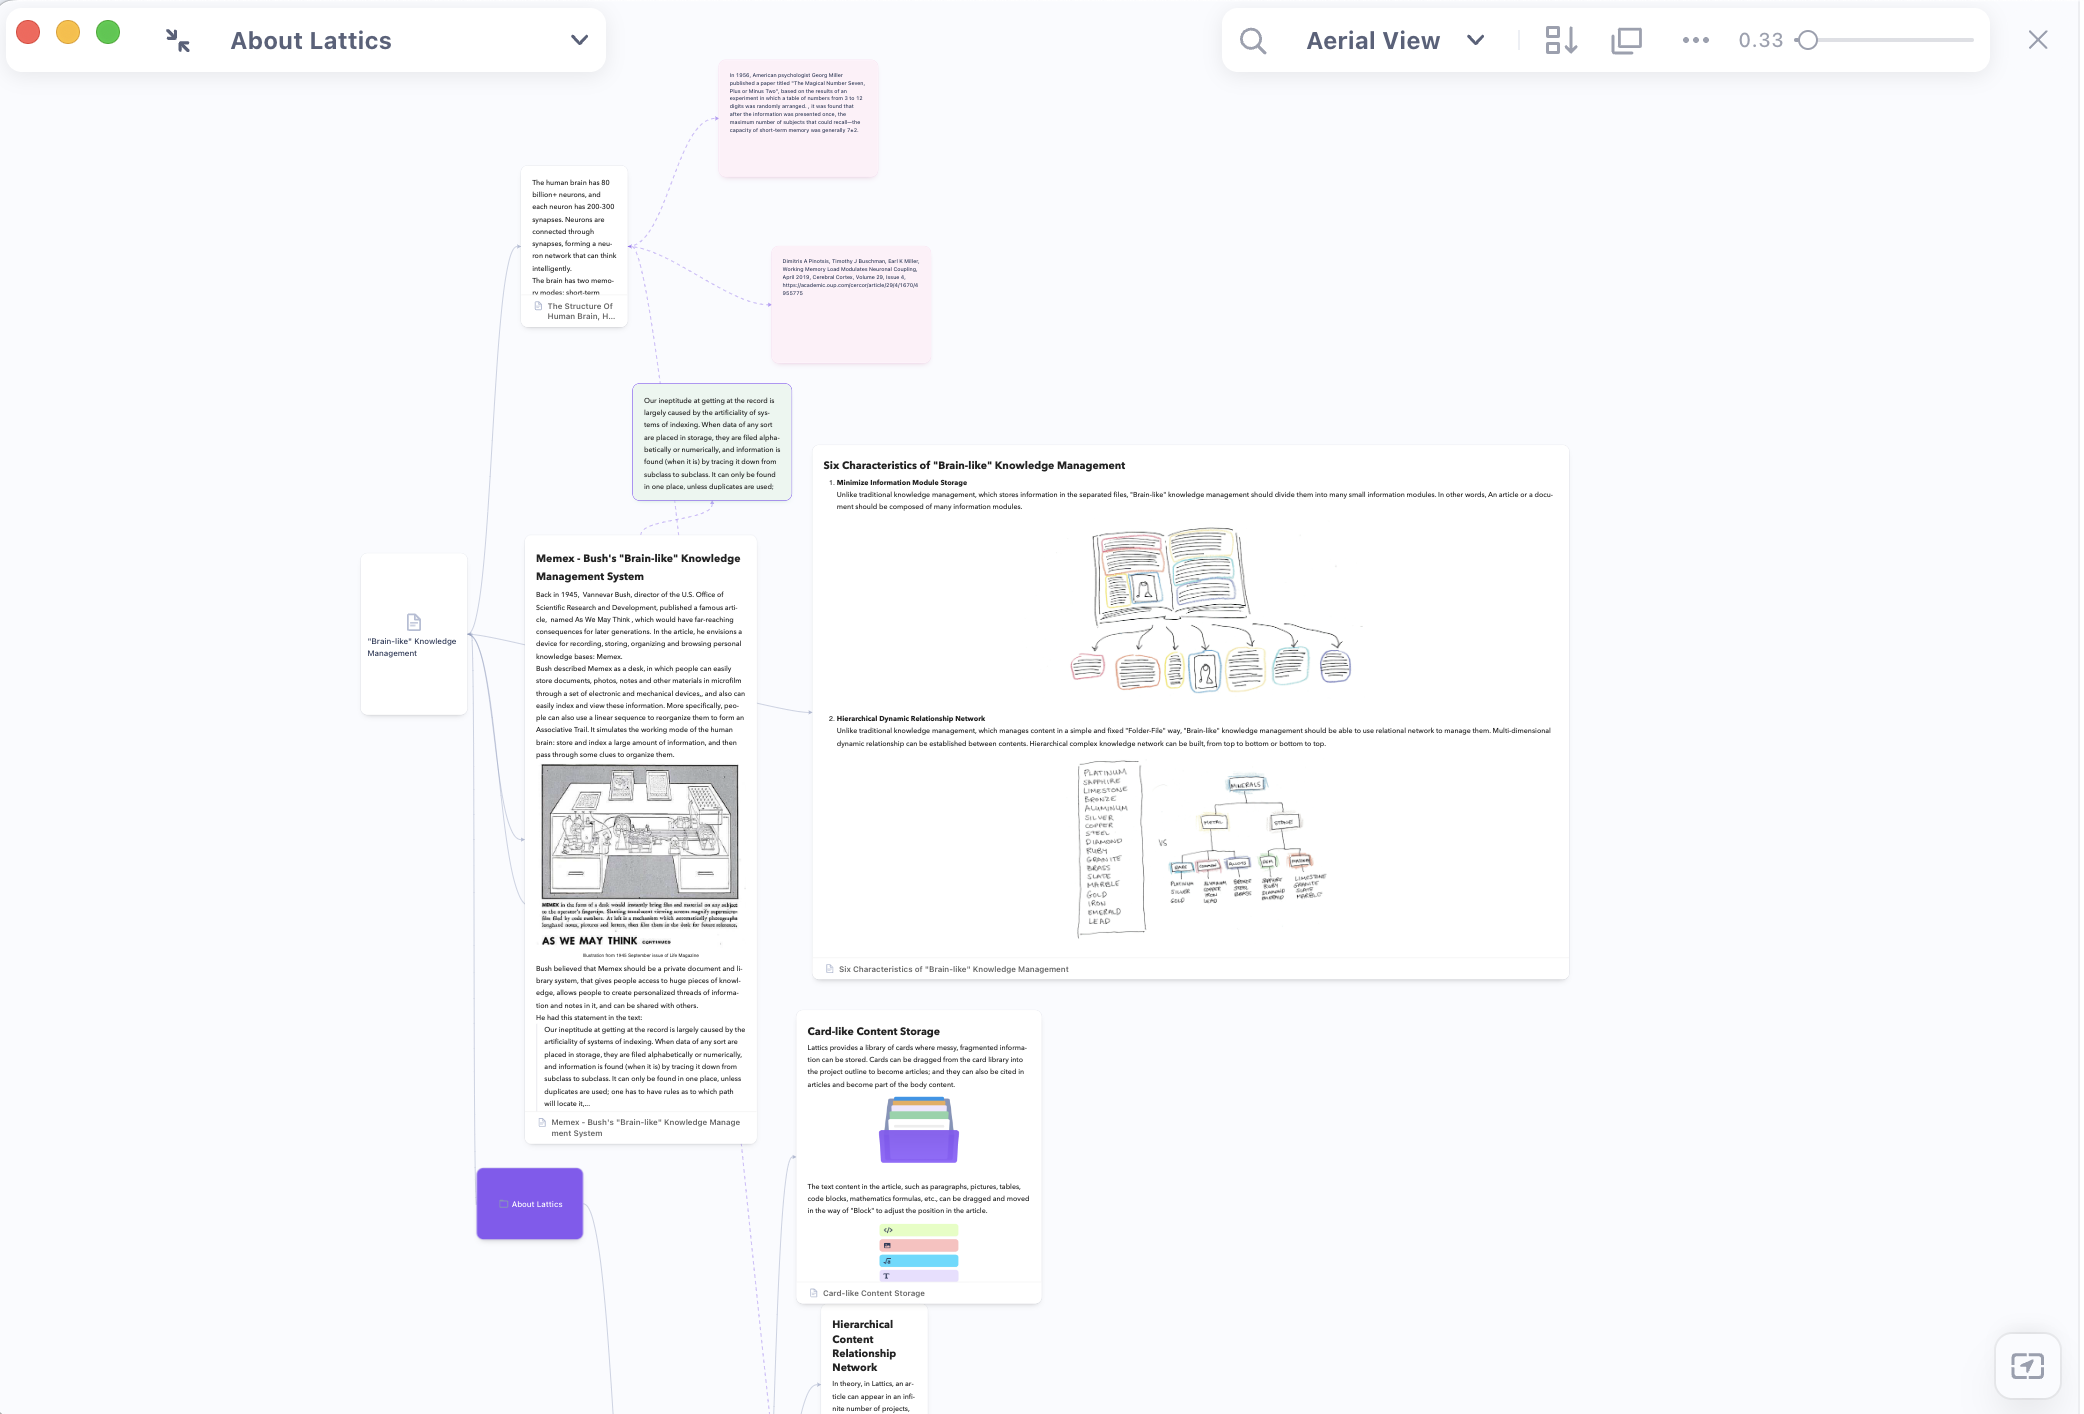The image size is (2084, 1414).
Task: Expand the Aerial View chevron dropdown
Action: [1475, 40]
